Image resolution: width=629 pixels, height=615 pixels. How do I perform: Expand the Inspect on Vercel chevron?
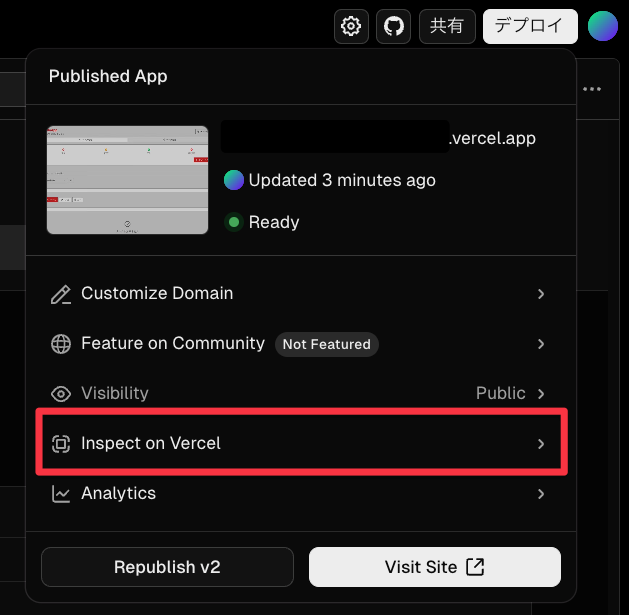(x=541, y=444)
